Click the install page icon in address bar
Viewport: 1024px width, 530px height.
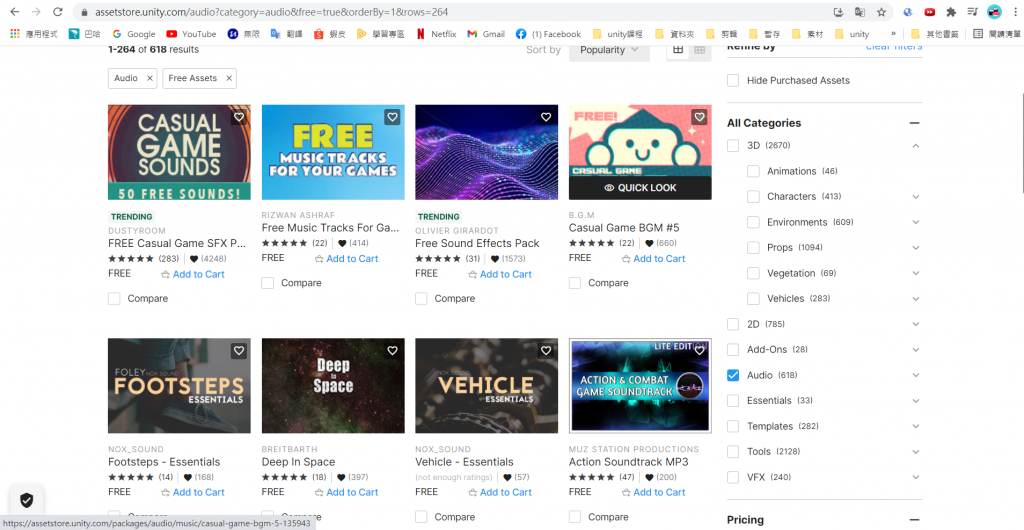point(839,12)
